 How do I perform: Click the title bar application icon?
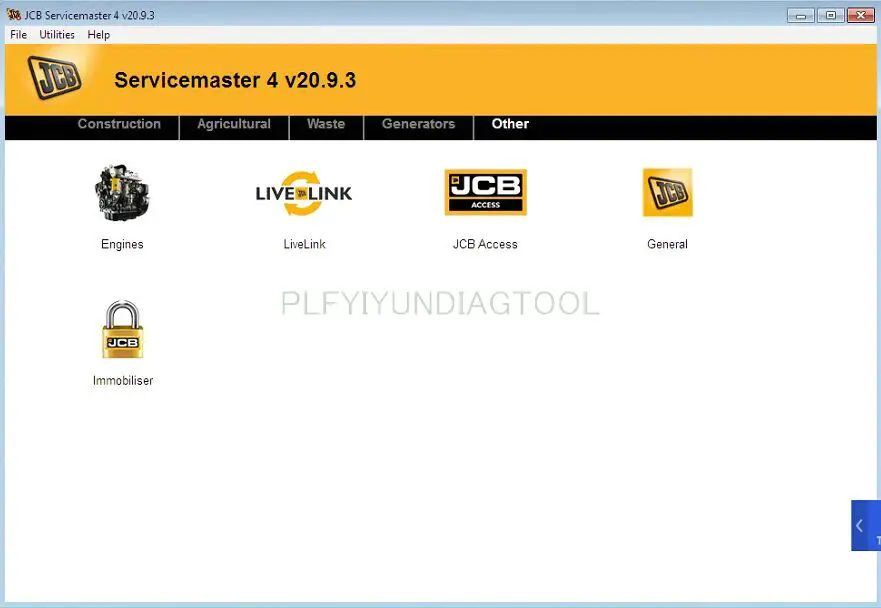click(x=13, y=15)
